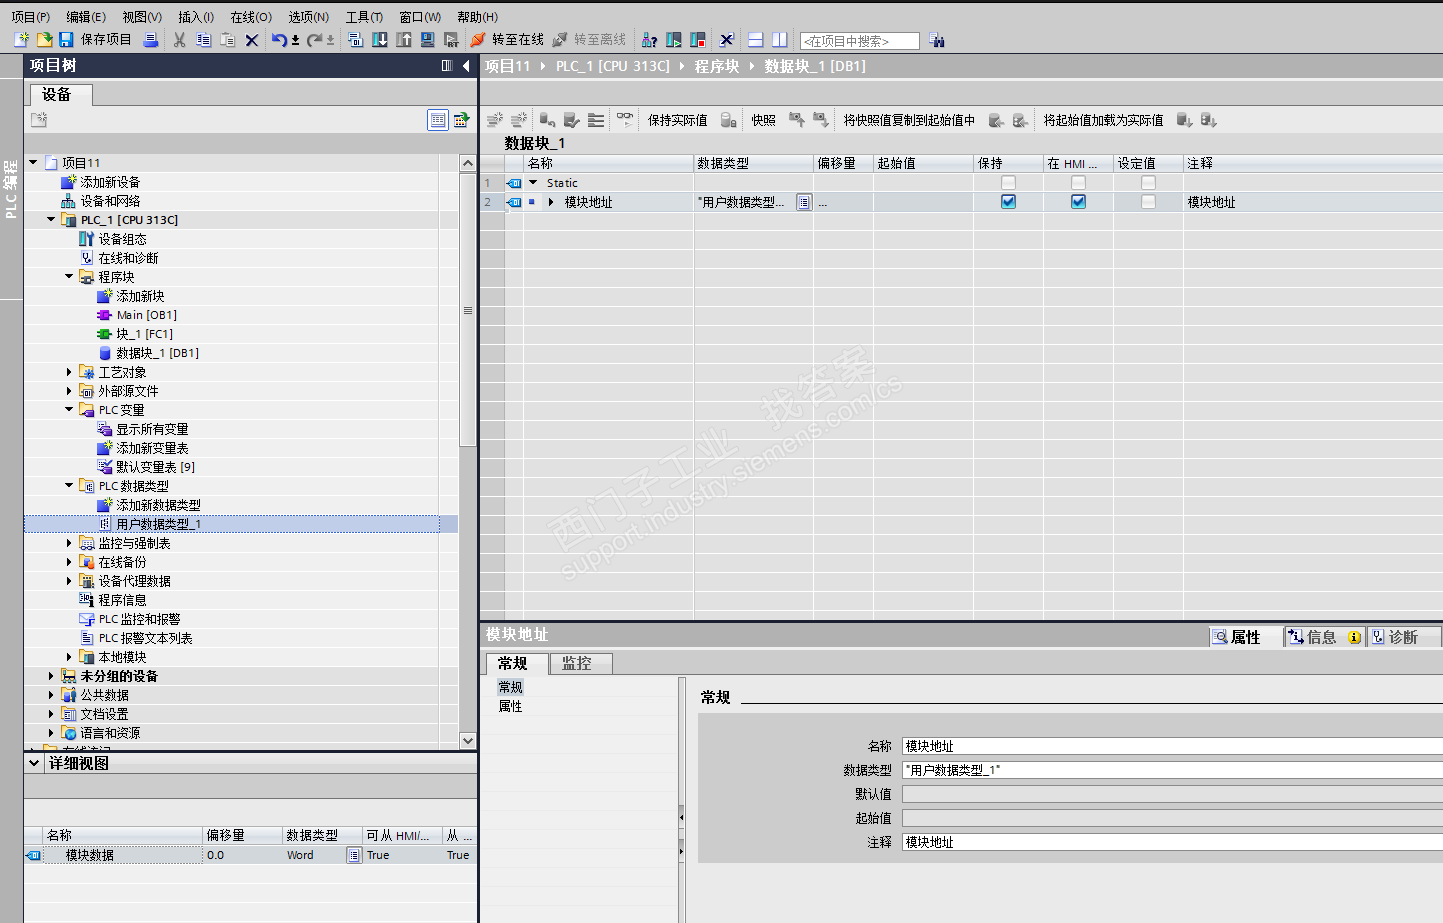The image size is (1443, 923).
Task: Click the 转至在线 button
Action: (x=507, y=40)
